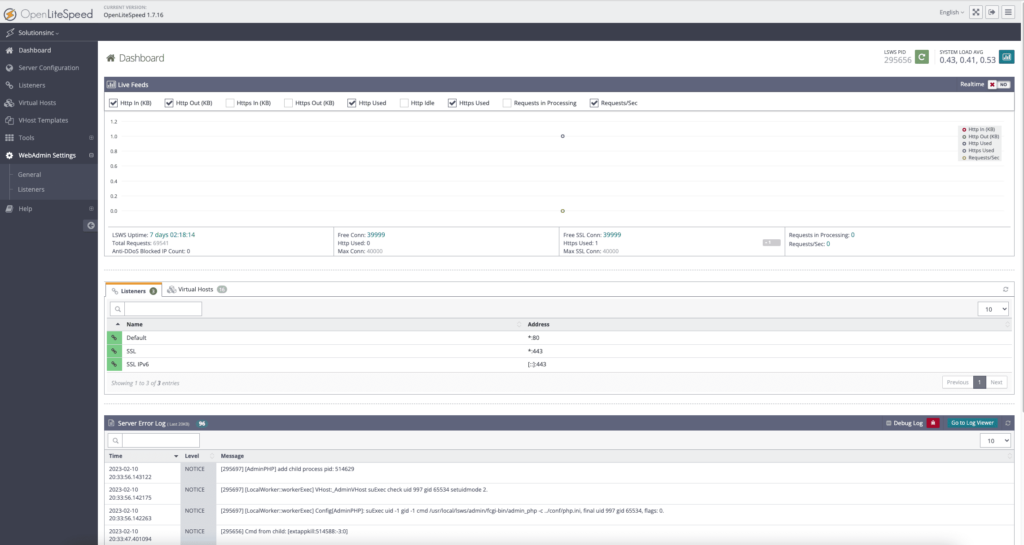Open Server Configuration in sidebar

tap(48, 68)
